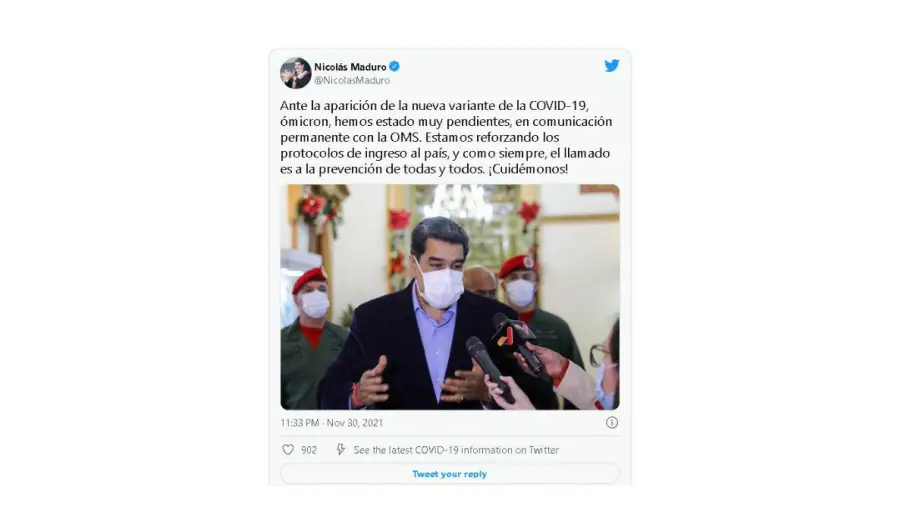See the latest COVID-19 information link
The width and height of the screenshot is (910, 512).
(456, 450)
